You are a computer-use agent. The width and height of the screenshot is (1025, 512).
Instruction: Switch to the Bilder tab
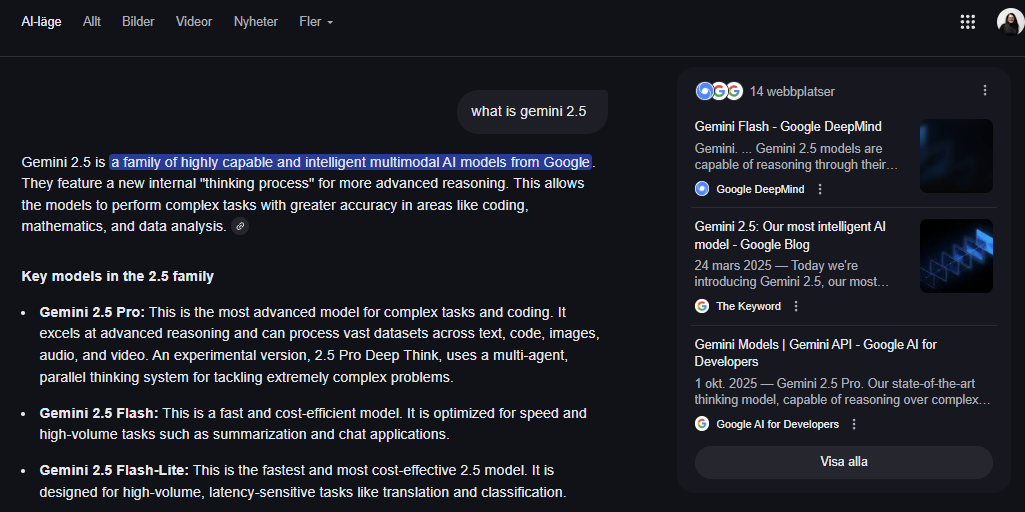(138, 22)
